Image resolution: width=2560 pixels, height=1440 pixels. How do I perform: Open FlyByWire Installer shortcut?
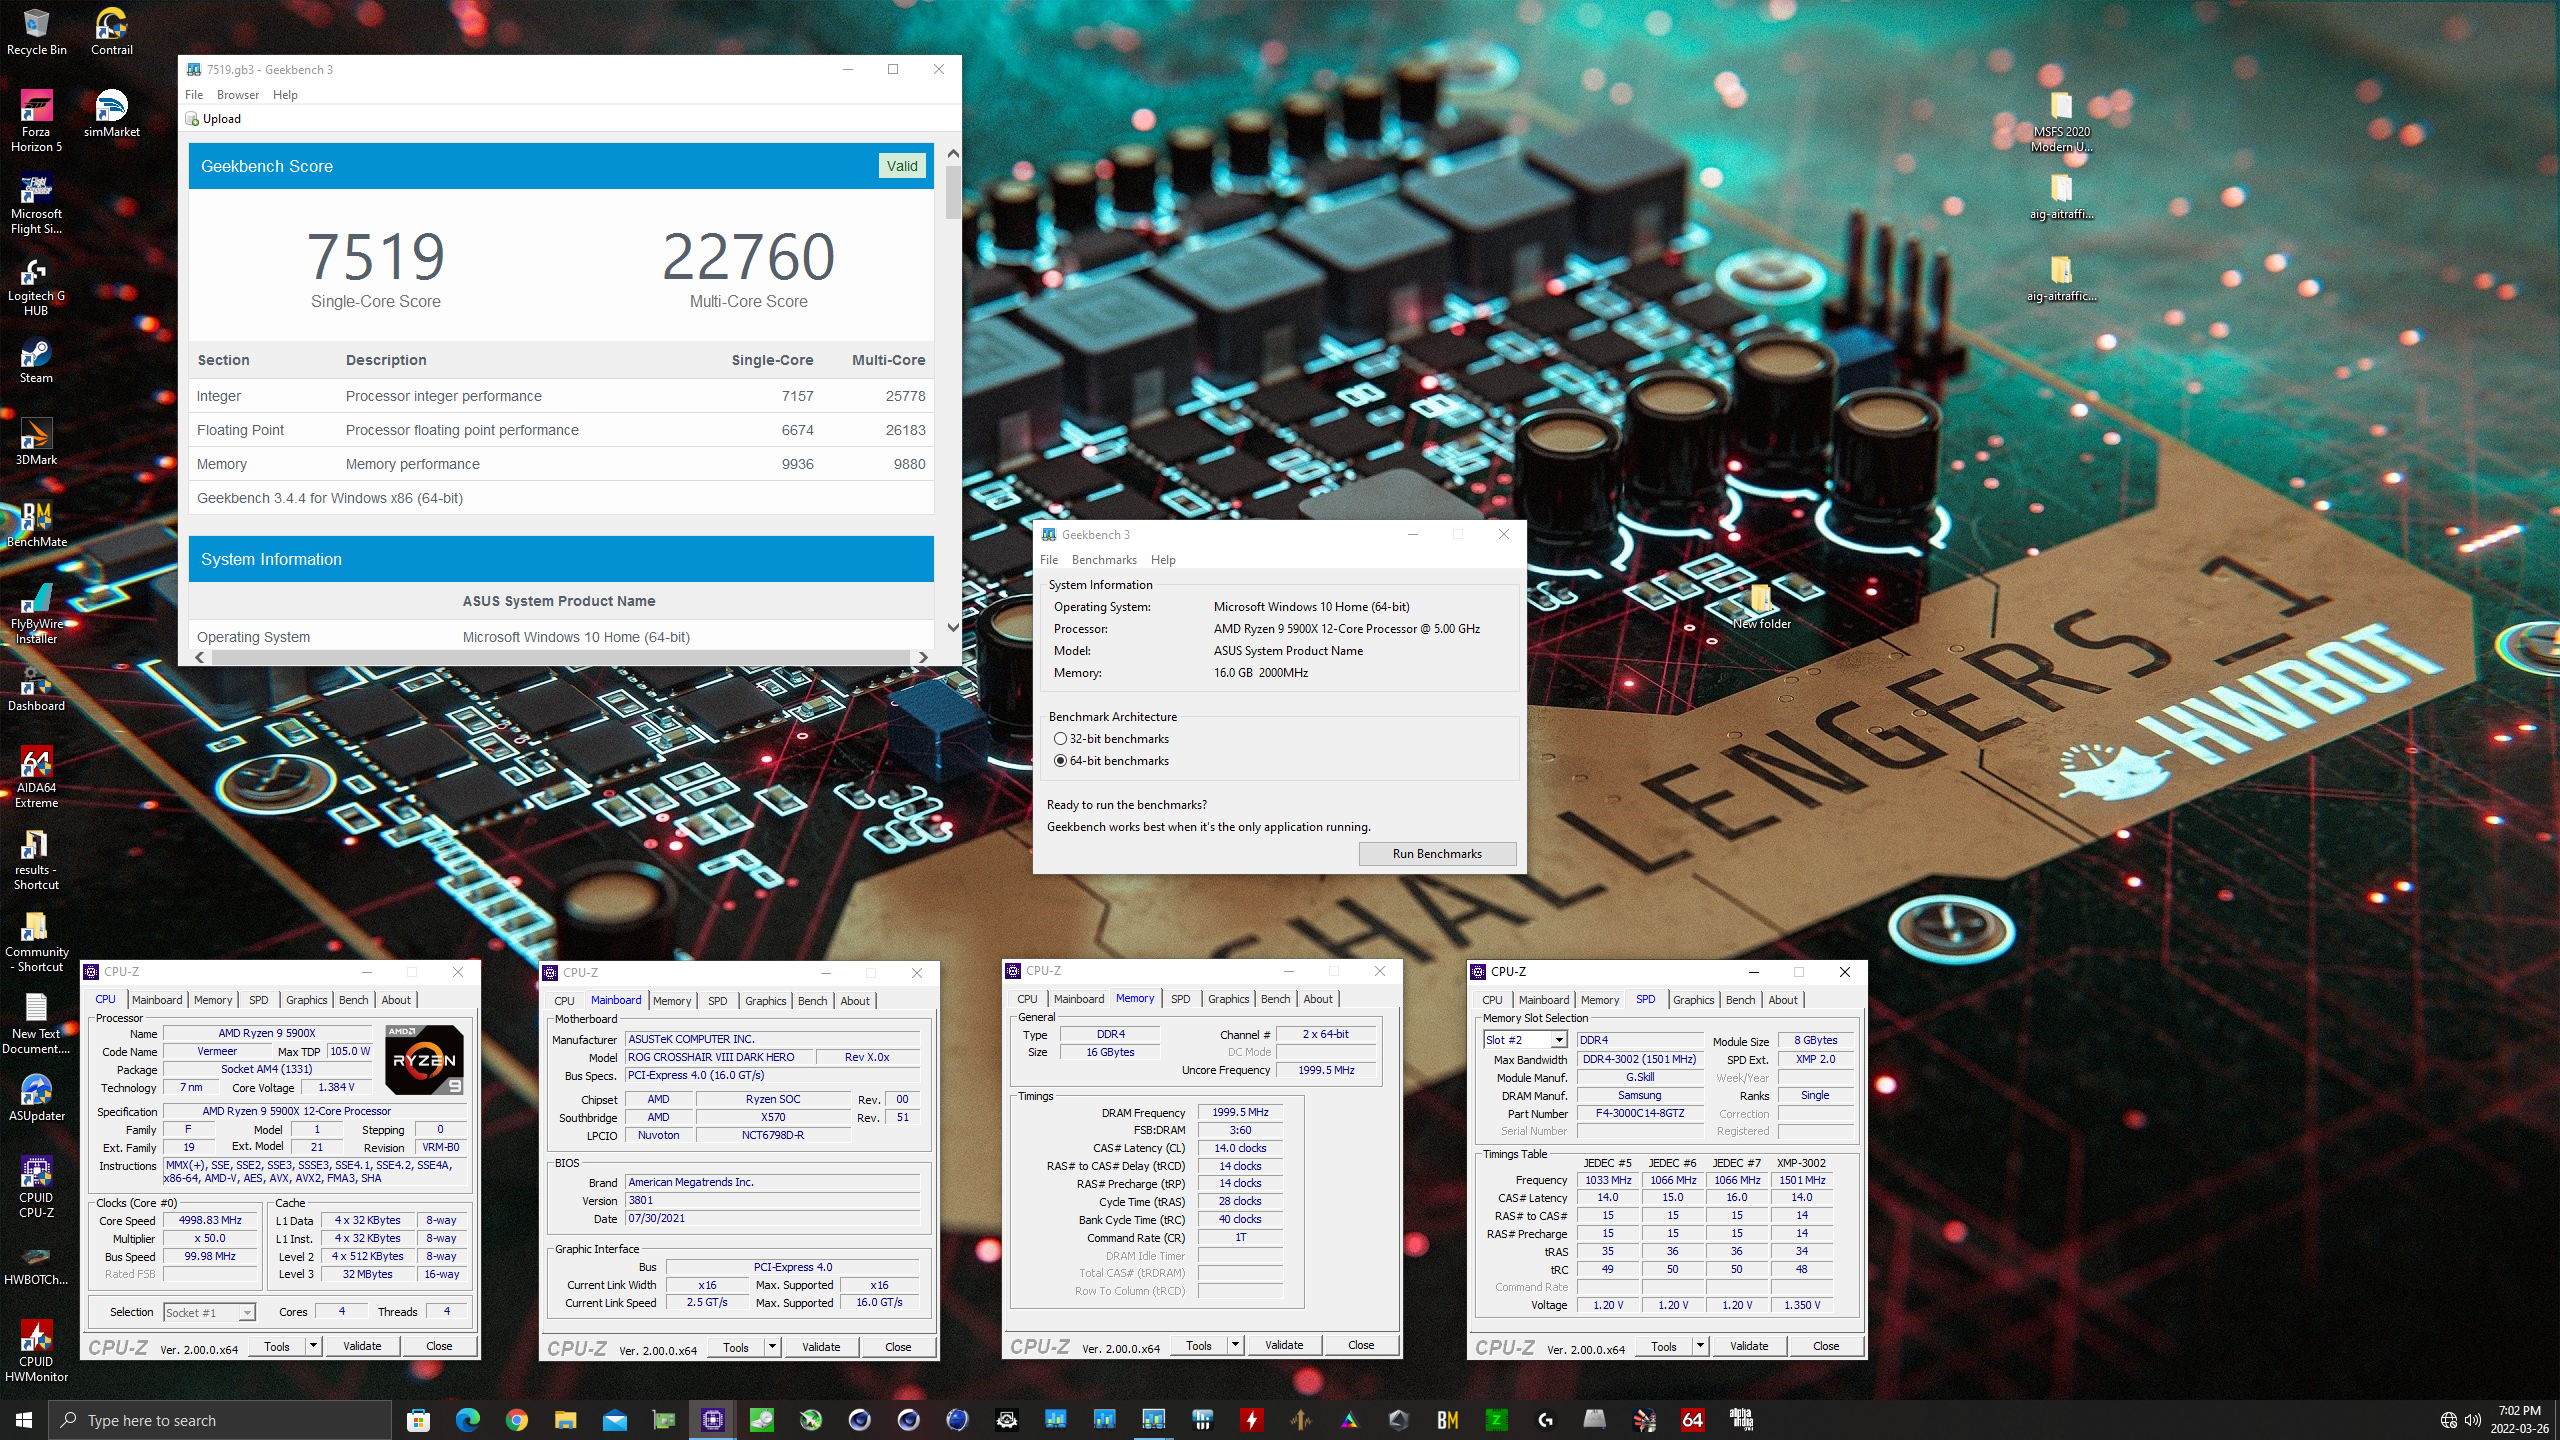pyautogui.click(x=36, y=613)
